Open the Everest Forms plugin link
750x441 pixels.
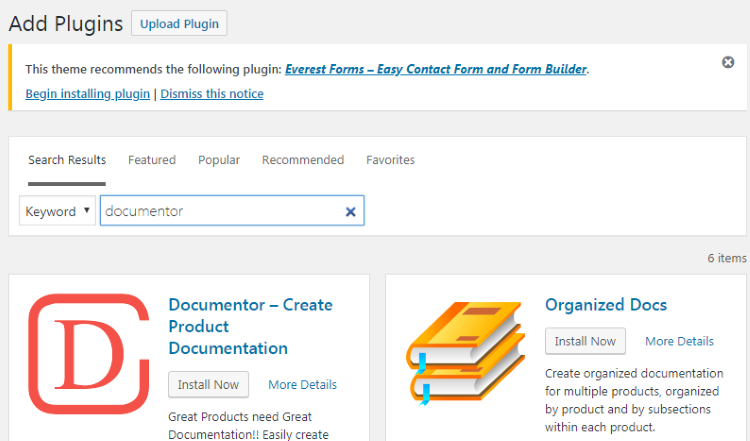click(436, 69)
